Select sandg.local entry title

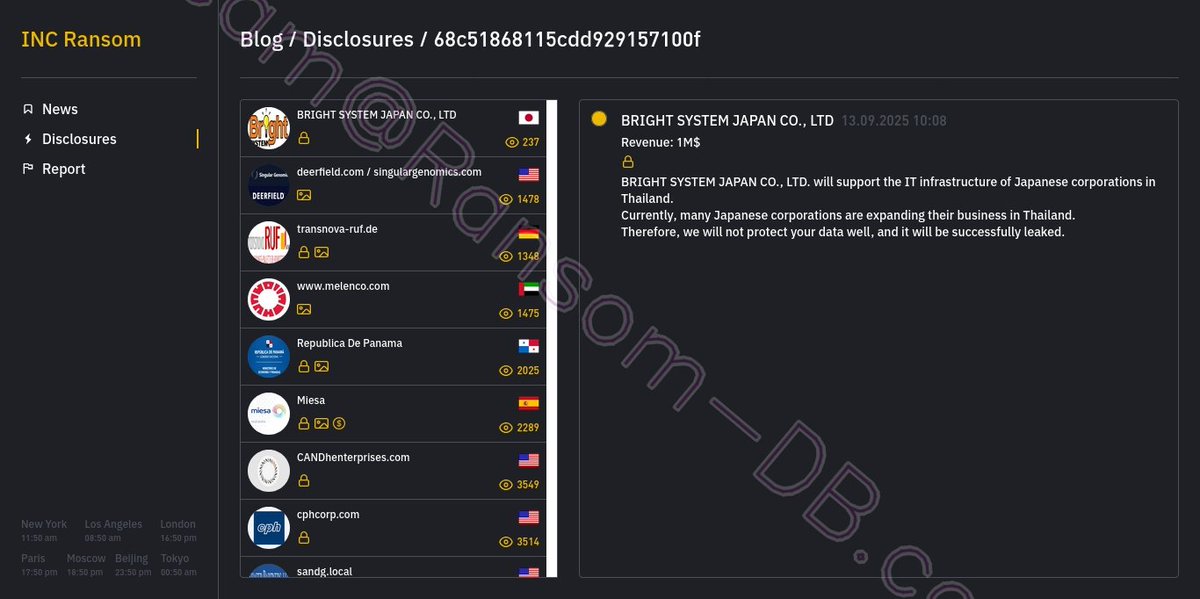pos(324,571)
